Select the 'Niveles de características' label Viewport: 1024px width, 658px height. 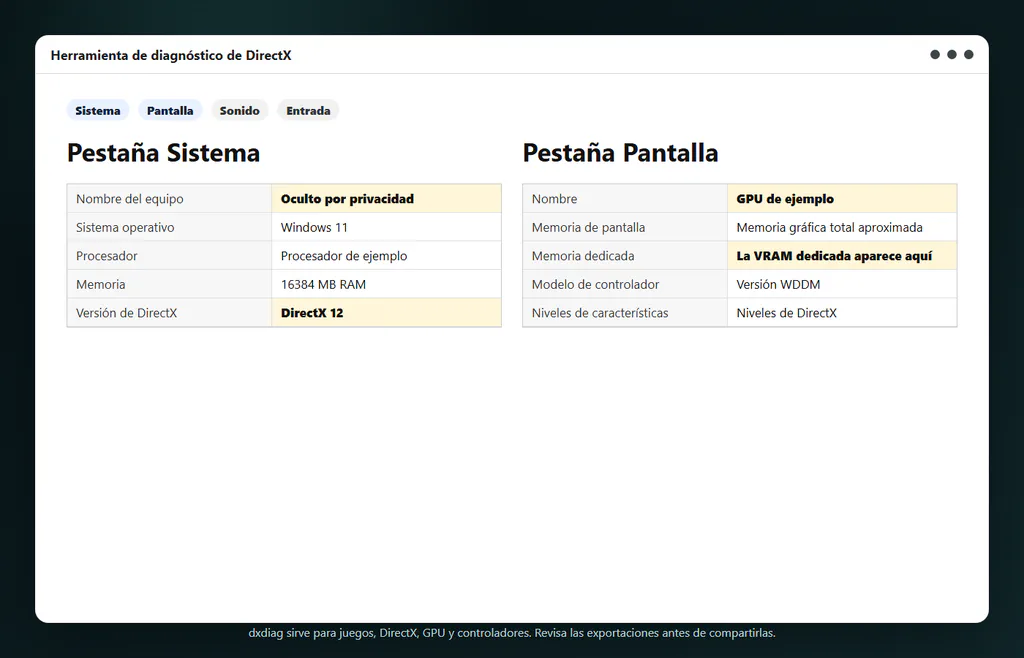(x=625, y=313)
